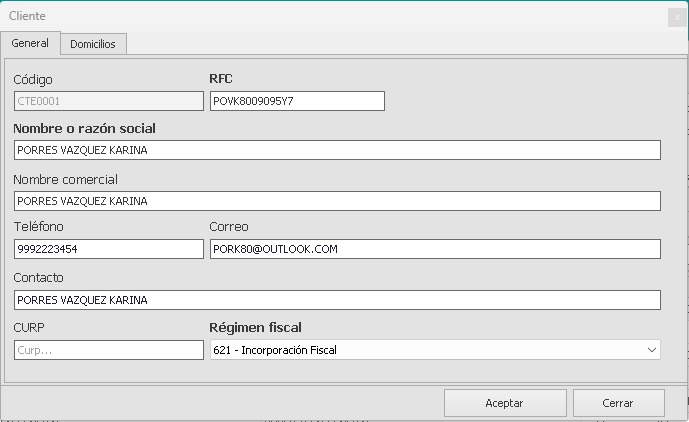The height and width of the screenshot is (422, 689).
Task: Click the bold 'Régimen fiscal' label
Action: [255, 327]
